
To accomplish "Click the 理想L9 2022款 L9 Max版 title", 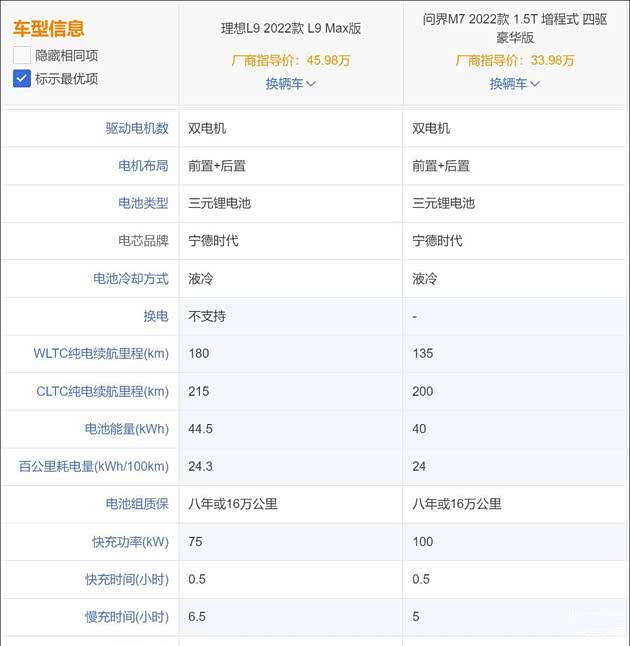I will point(290,29).
